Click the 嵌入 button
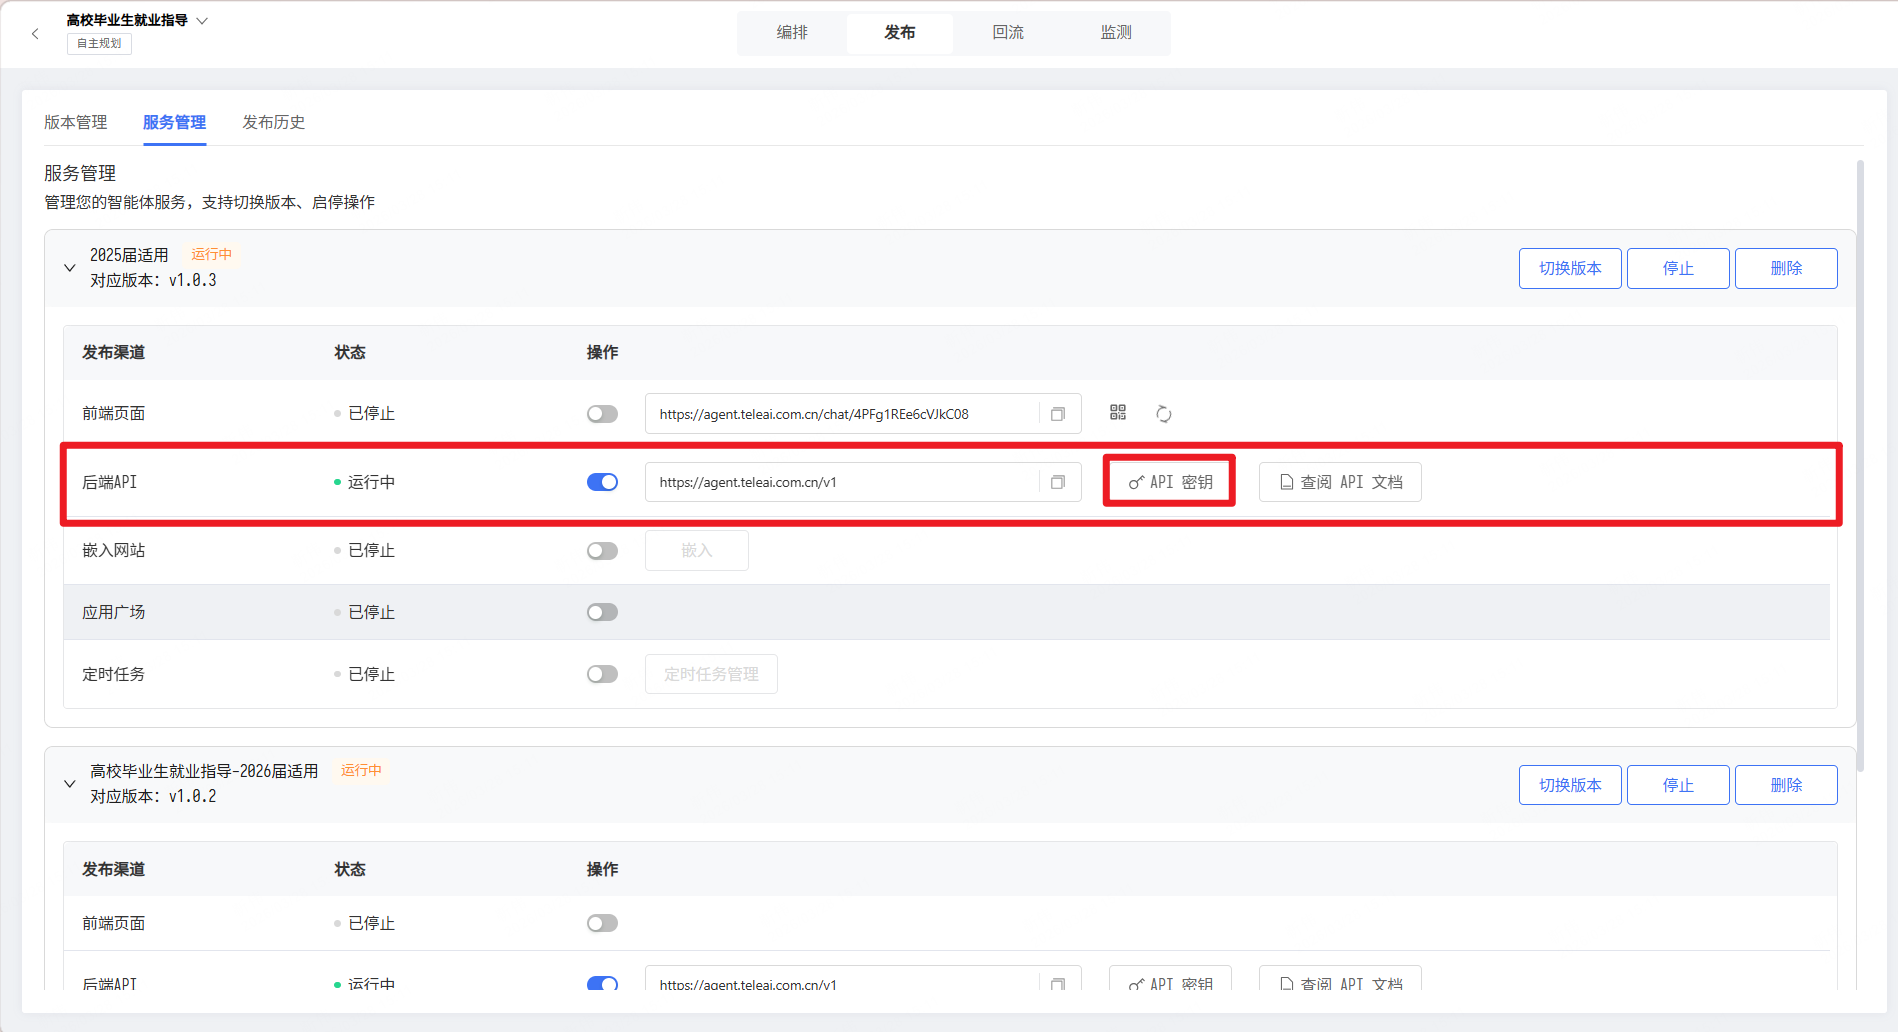Viewport: 1898px width, 1032px height. (x=697, y=550)
